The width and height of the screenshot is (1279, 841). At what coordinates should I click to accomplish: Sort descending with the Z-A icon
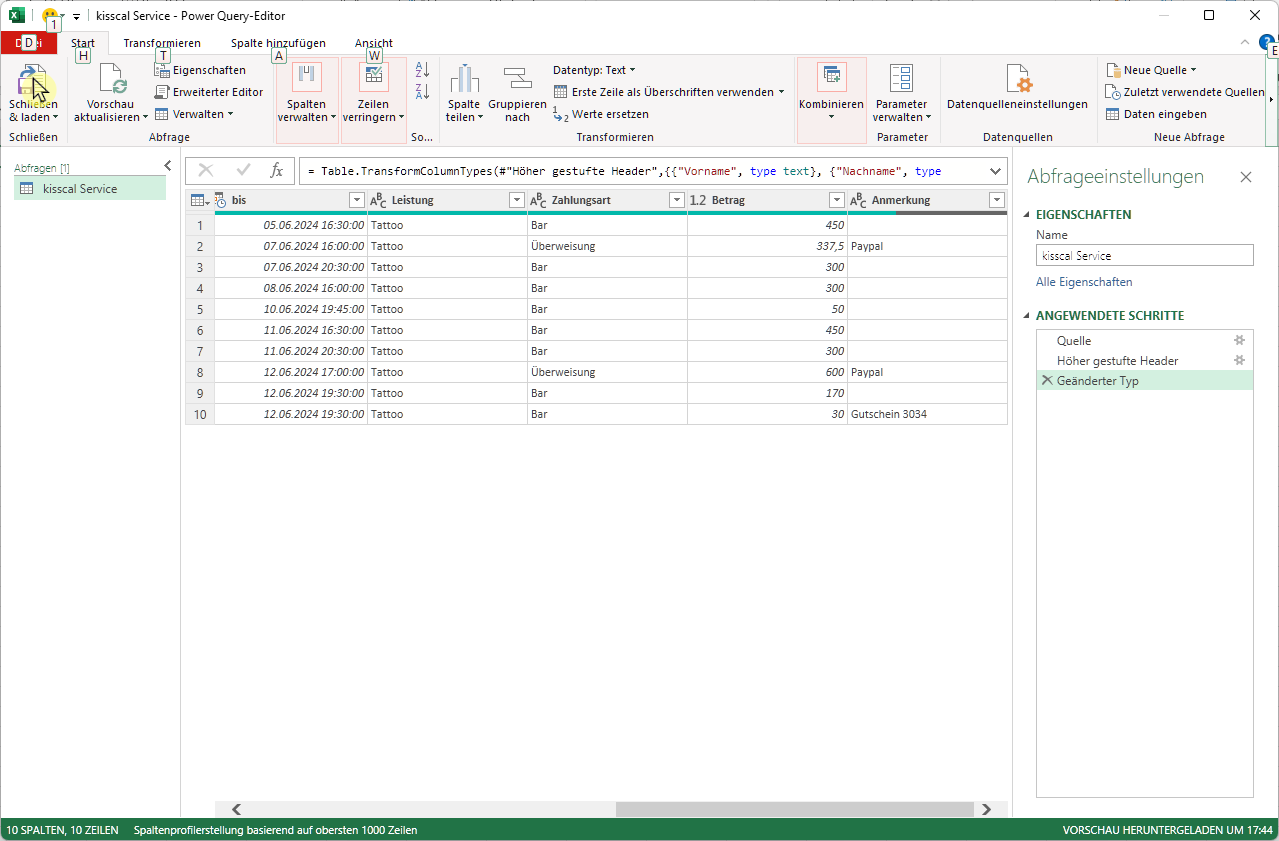(422, 92)
